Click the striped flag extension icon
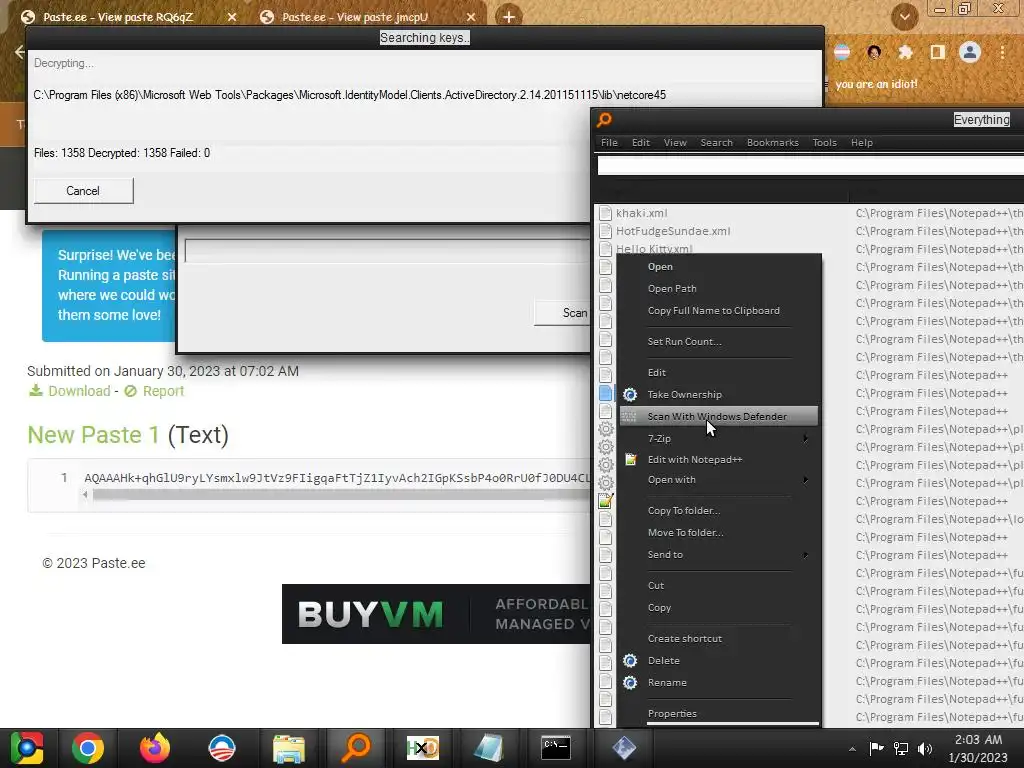This screenshot has width=1024, height=768. coord(842,52)
